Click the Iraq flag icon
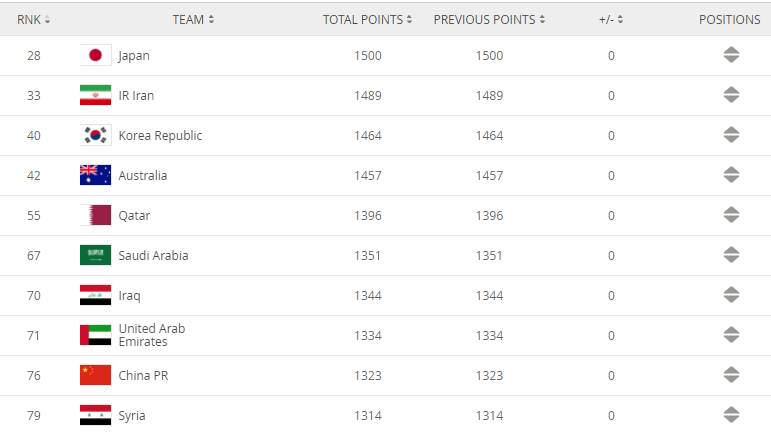Image resolution: width=771 pixels, height=433 pixels. click(95, 296)
